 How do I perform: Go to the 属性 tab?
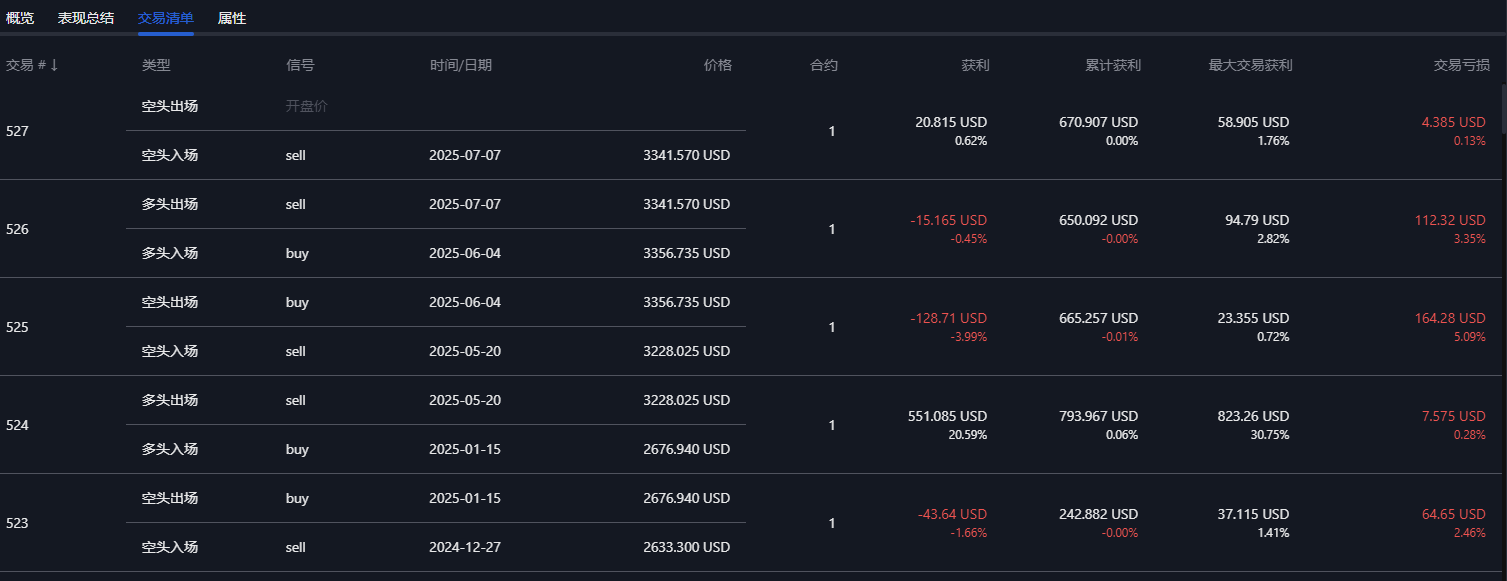coord(232,18)
